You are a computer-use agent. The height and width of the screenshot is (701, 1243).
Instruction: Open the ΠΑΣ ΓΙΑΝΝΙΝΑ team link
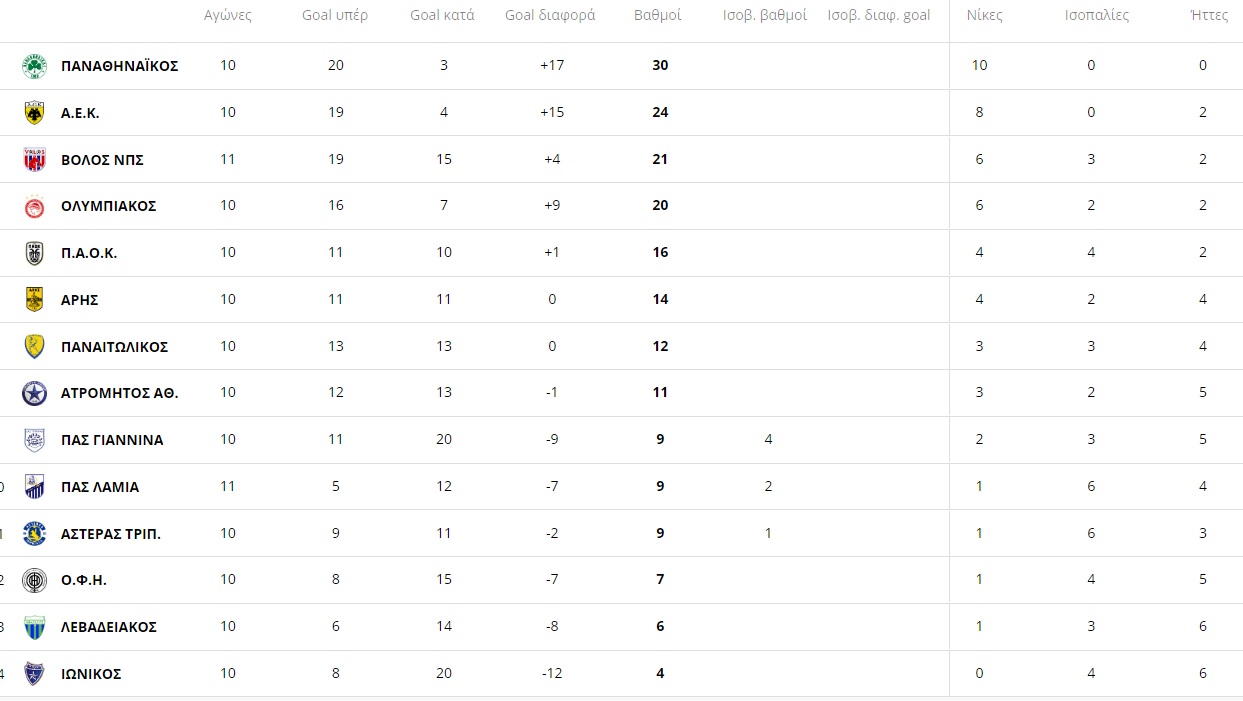(x=112, y=440)
